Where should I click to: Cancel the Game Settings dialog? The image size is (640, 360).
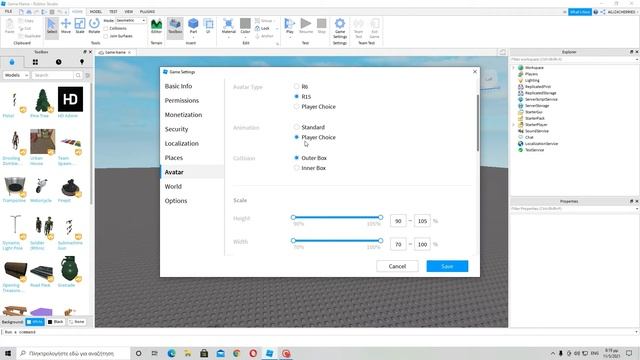pyautogui.click(x=397, y=266)
